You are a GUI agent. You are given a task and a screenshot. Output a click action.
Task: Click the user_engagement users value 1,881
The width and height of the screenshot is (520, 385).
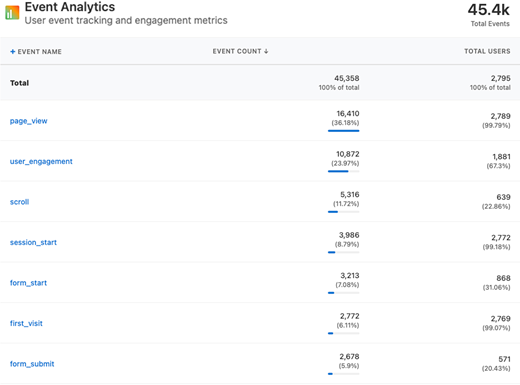501,157
